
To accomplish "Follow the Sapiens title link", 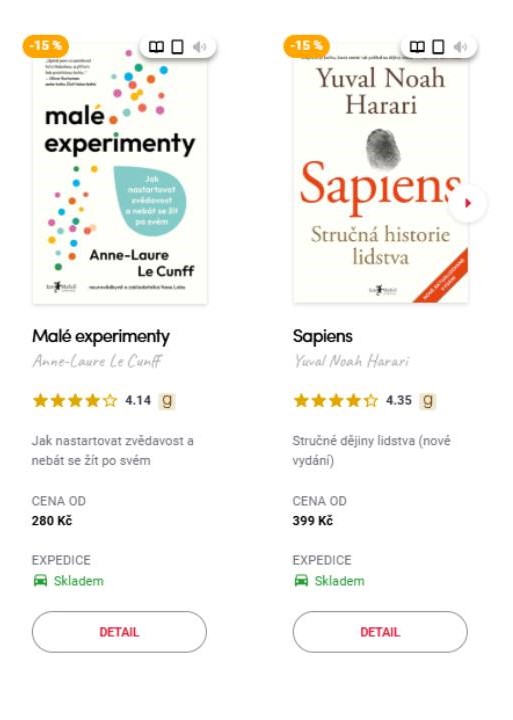I will (323, 337).
